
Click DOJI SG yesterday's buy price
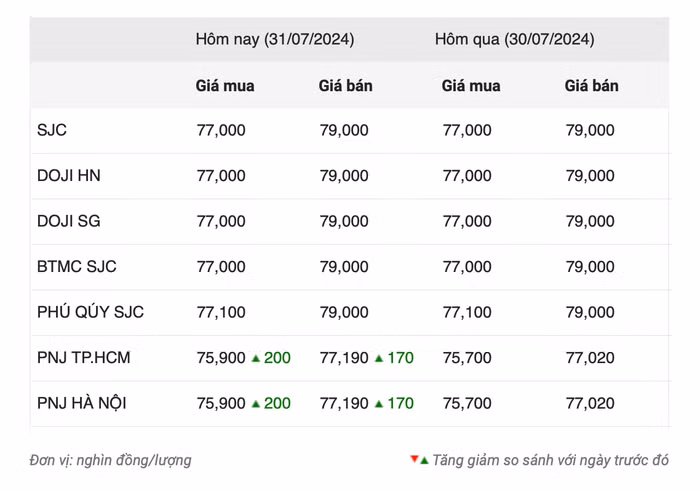click(x=467, y=221)
